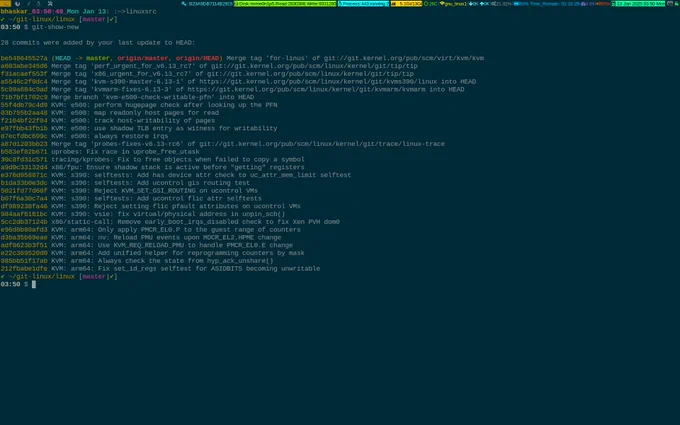Click the network upload rate indicator
680x425 pixels.
(x=484, y=3)
